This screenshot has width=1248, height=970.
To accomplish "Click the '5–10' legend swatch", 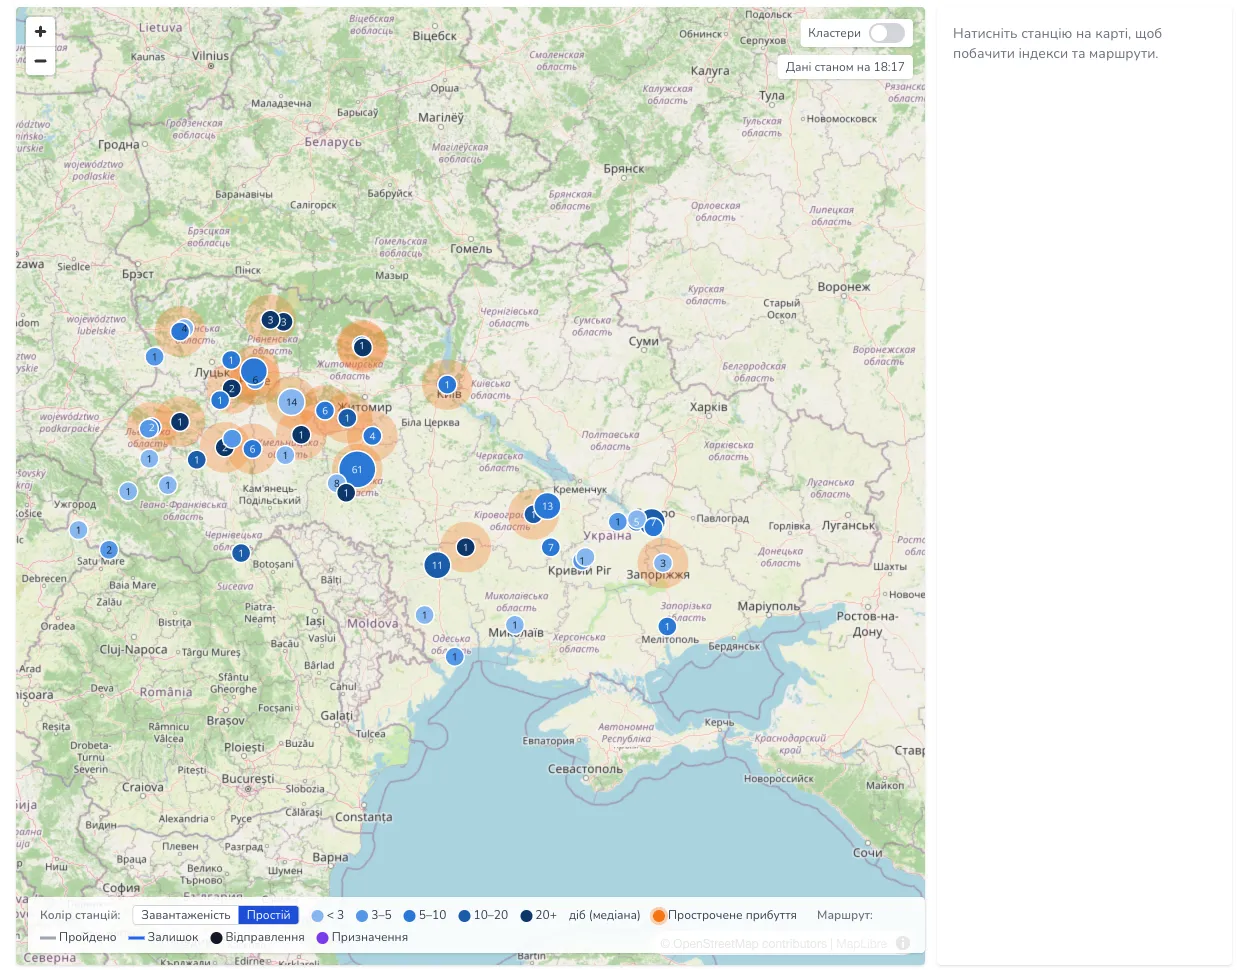I will 409,915.
